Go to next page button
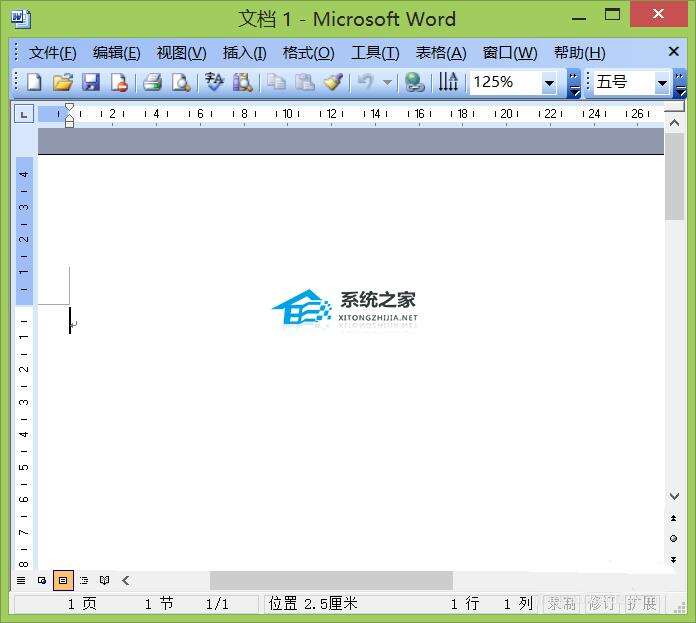 (x=674, y=560)
